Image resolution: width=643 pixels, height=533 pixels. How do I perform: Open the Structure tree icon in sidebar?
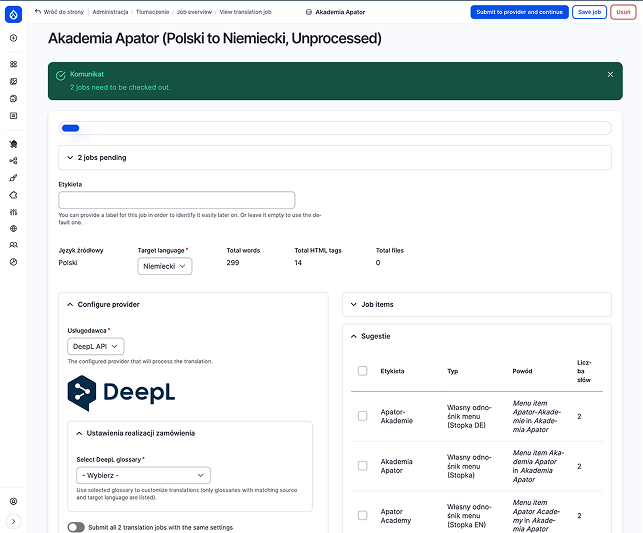(x=14, y=161)
